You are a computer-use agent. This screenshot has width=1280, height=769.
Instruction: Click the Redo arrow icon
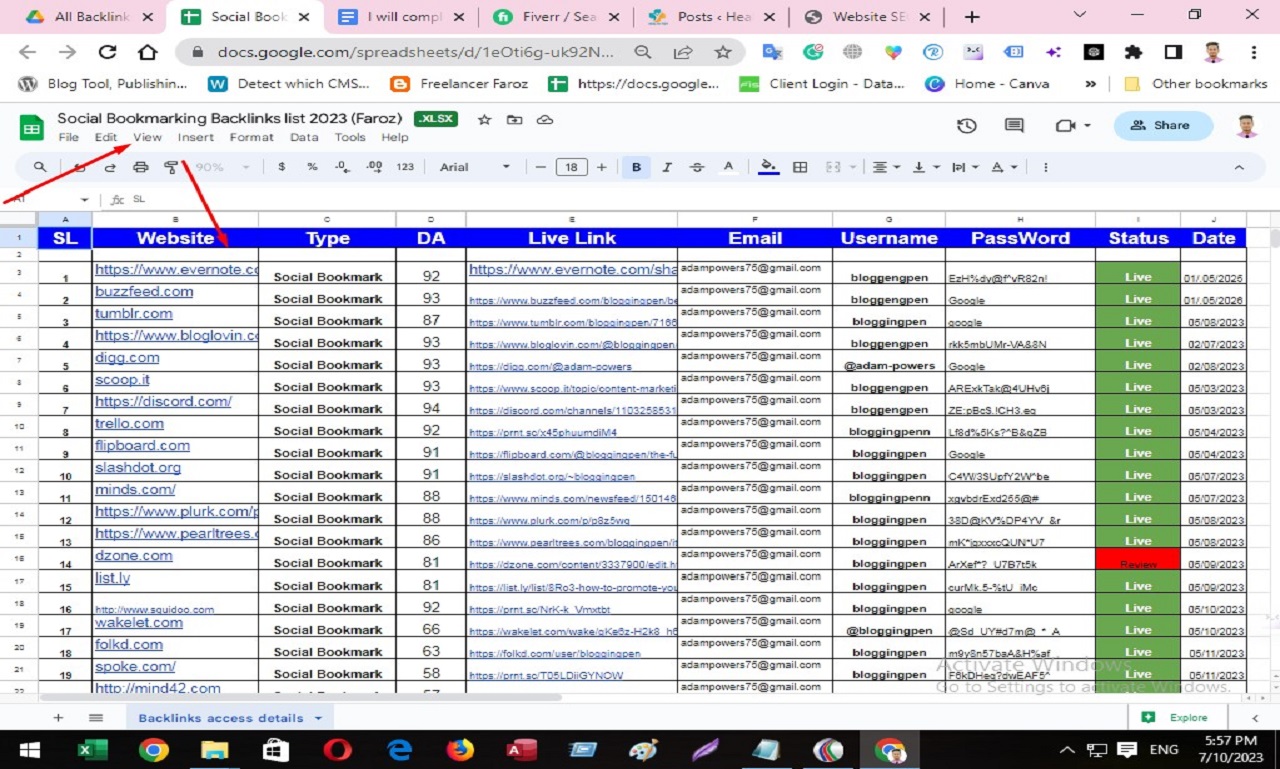[x=110, y=167]
